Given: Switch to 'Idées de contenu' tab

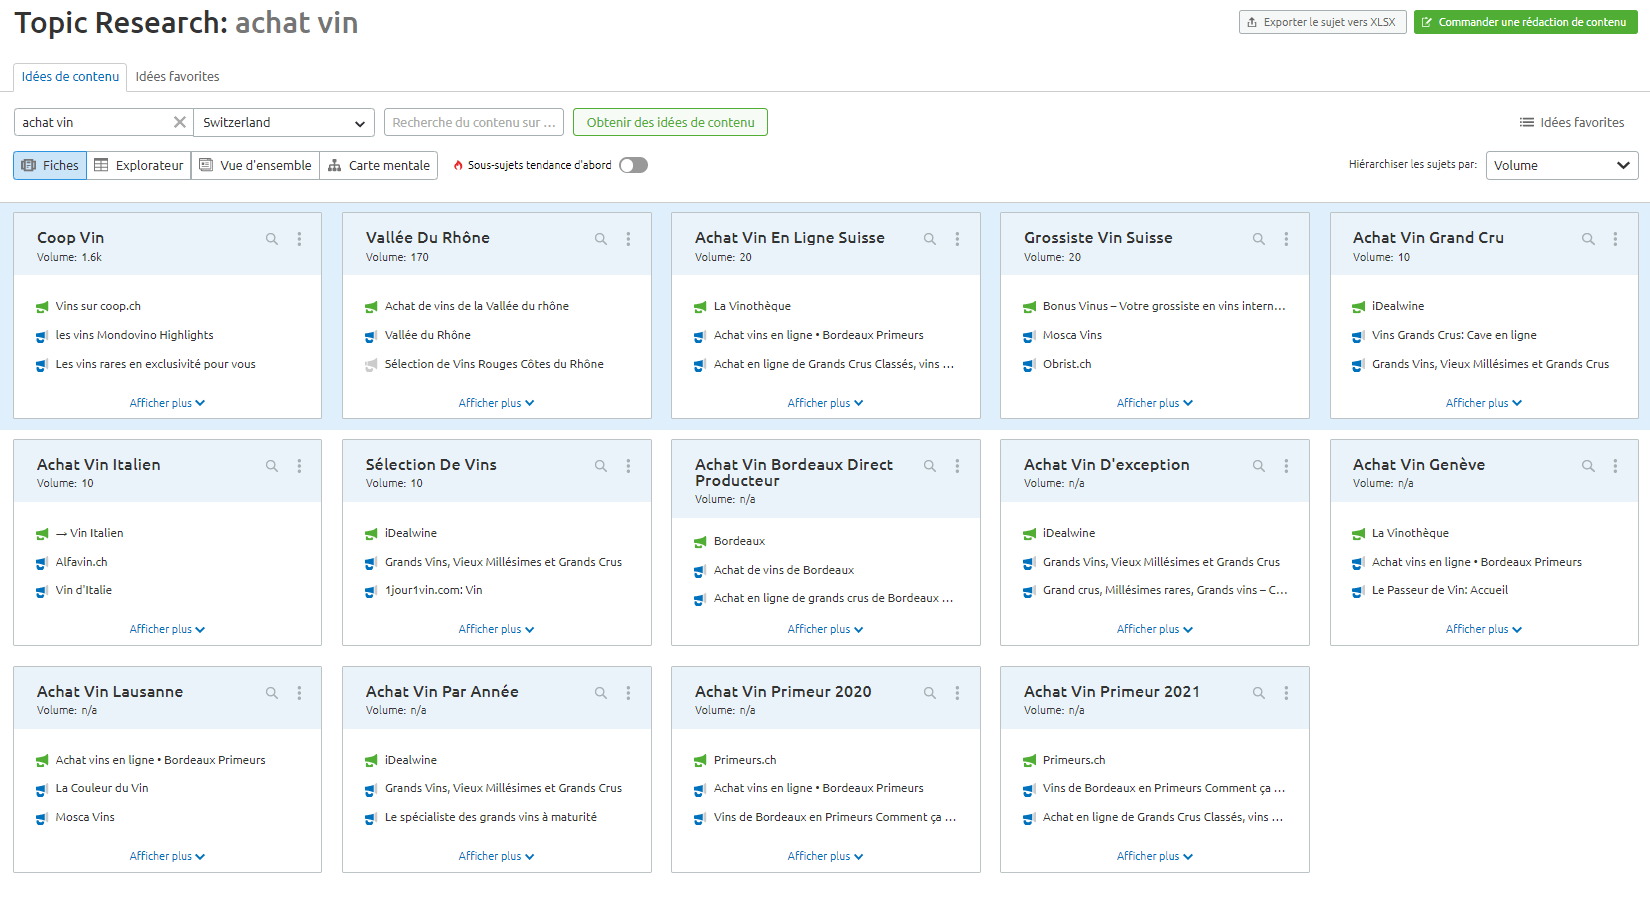Looking at the screenshot, I should click(70, 76).
